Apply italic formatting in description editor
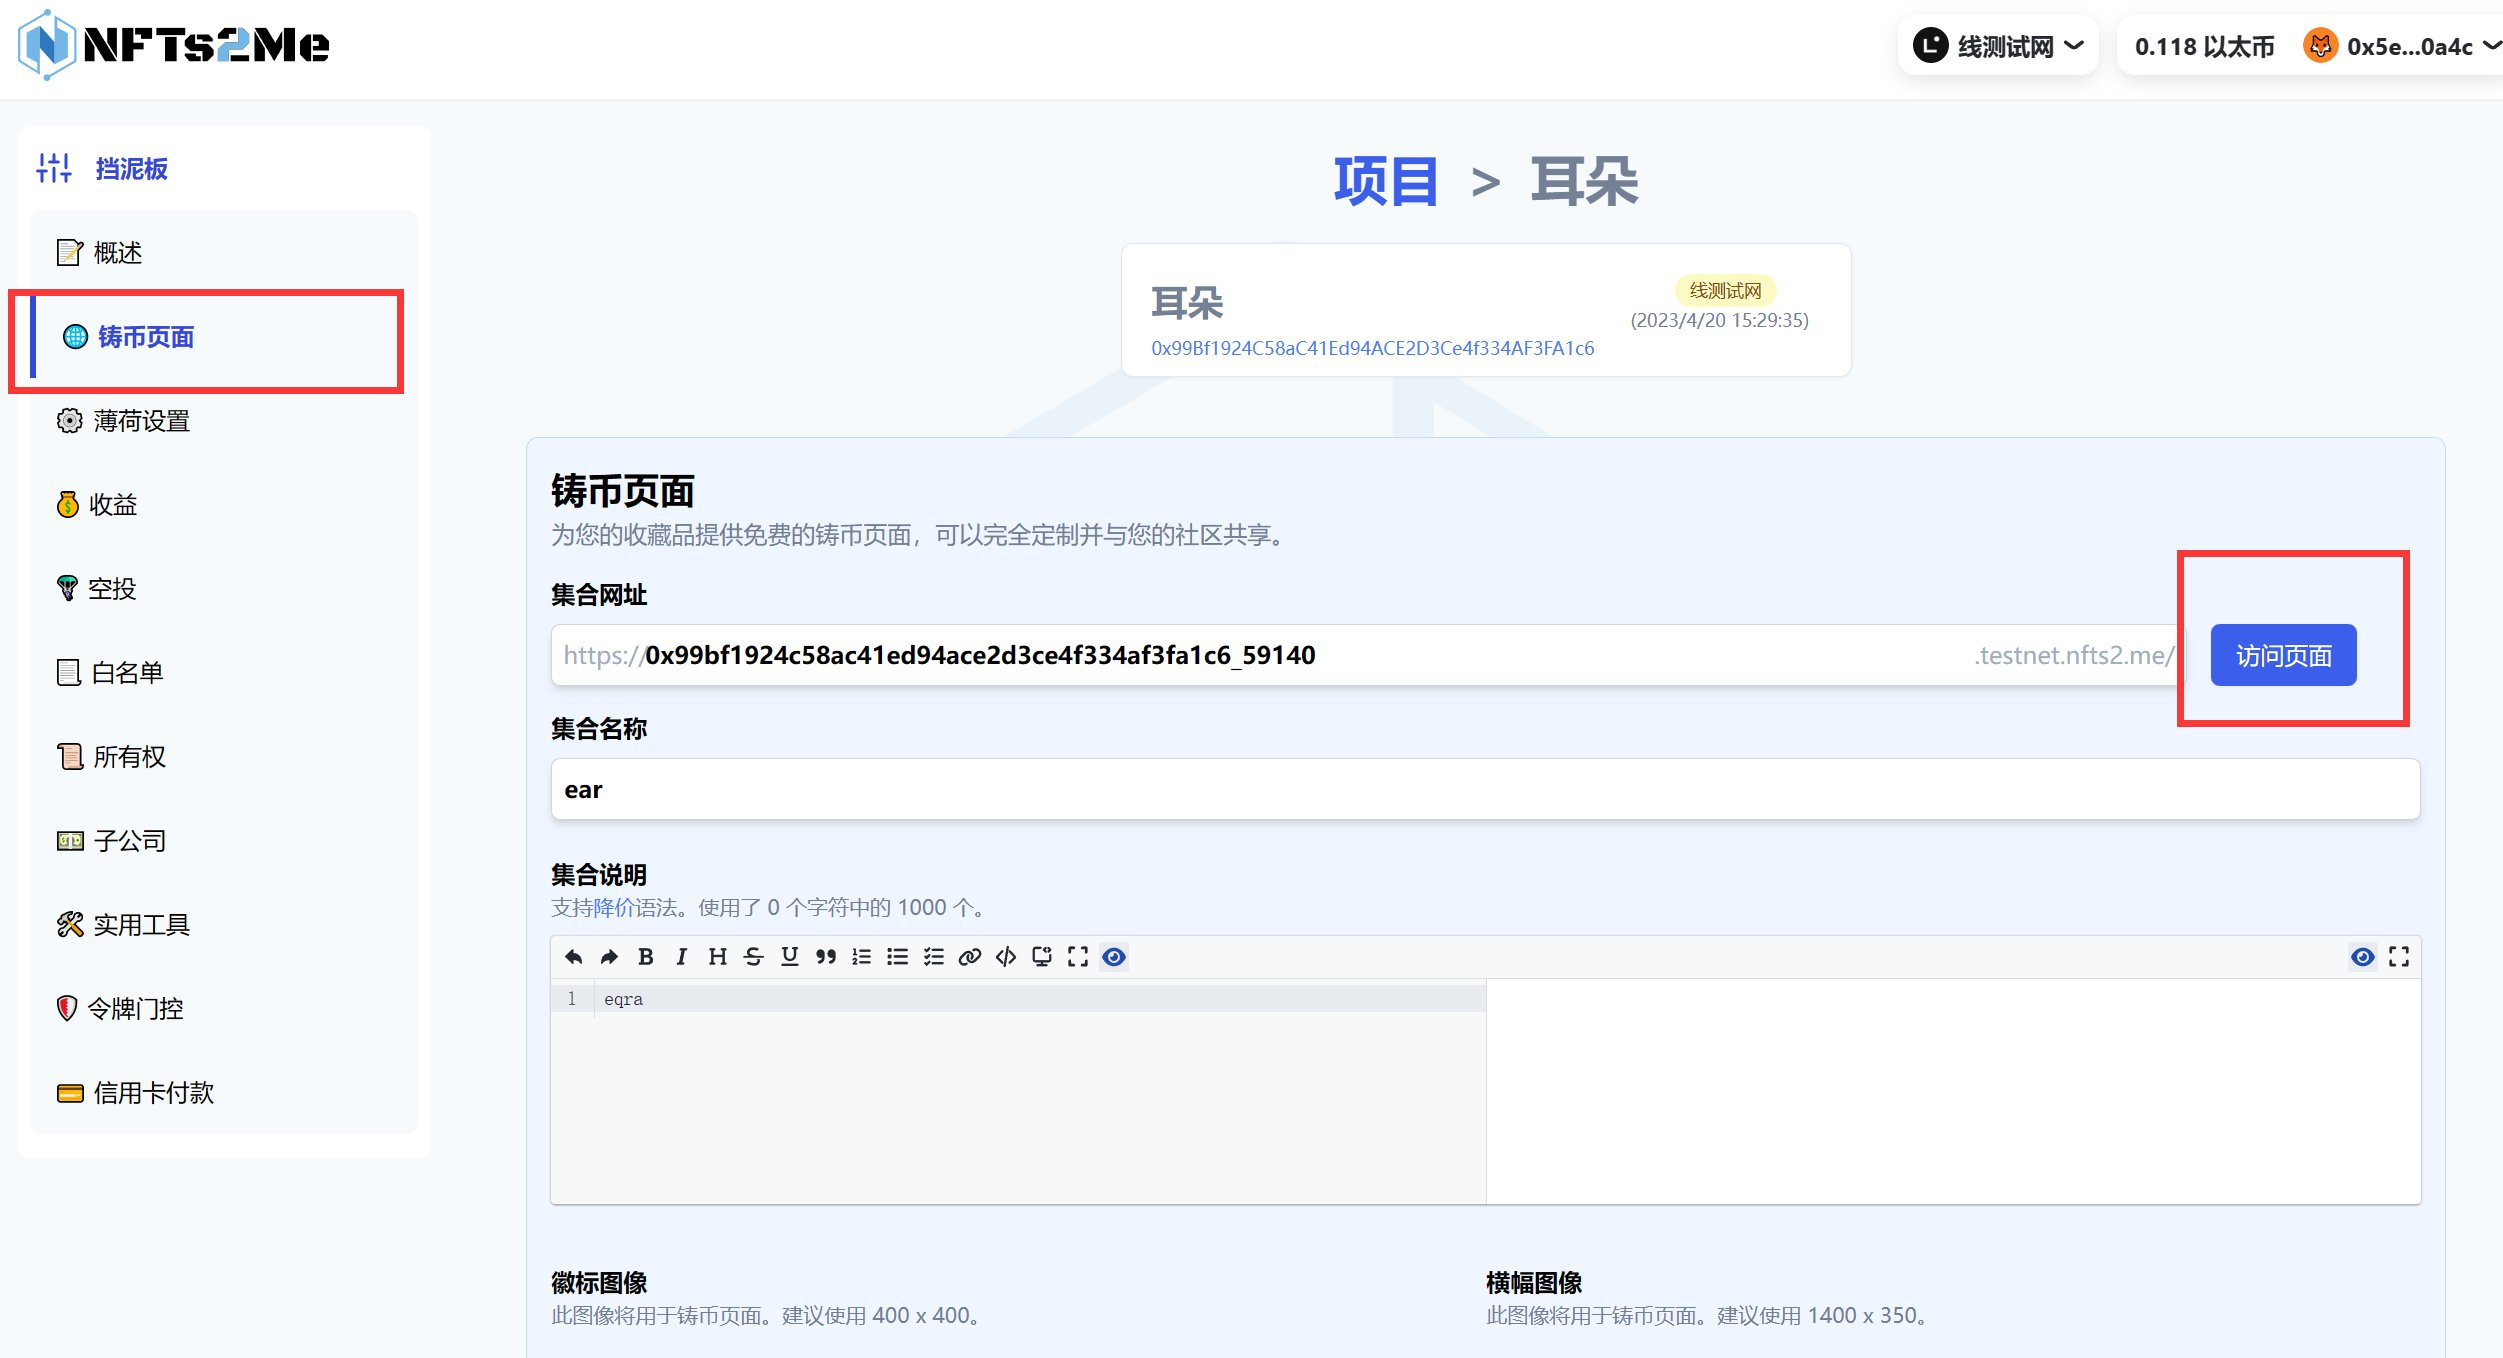 [681, 957]
